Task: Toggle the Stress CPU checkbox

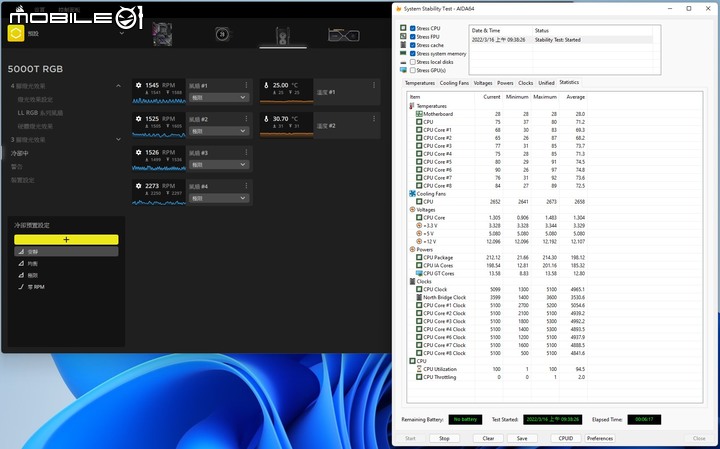Action: click(412, 28)
